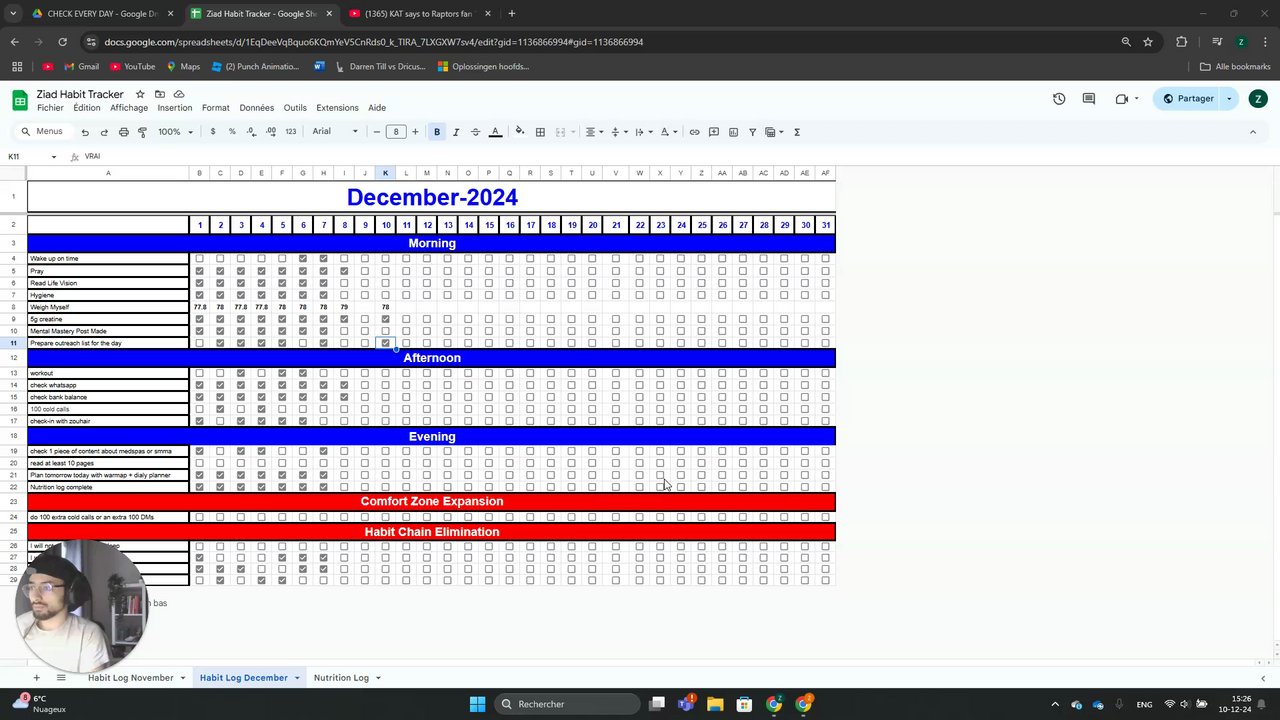Toggle bold formatting in the toolbar
Viewport: 1280px width, 720px height.
(x=437, y=132)
